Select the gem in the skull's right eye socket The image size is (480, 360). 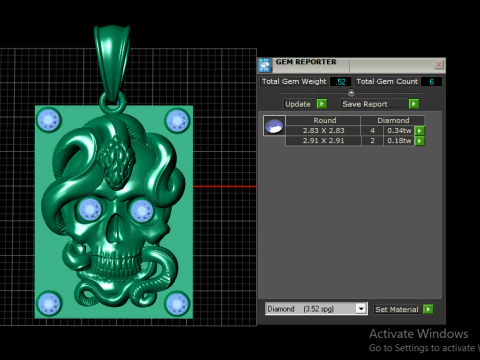coord(142,210)
